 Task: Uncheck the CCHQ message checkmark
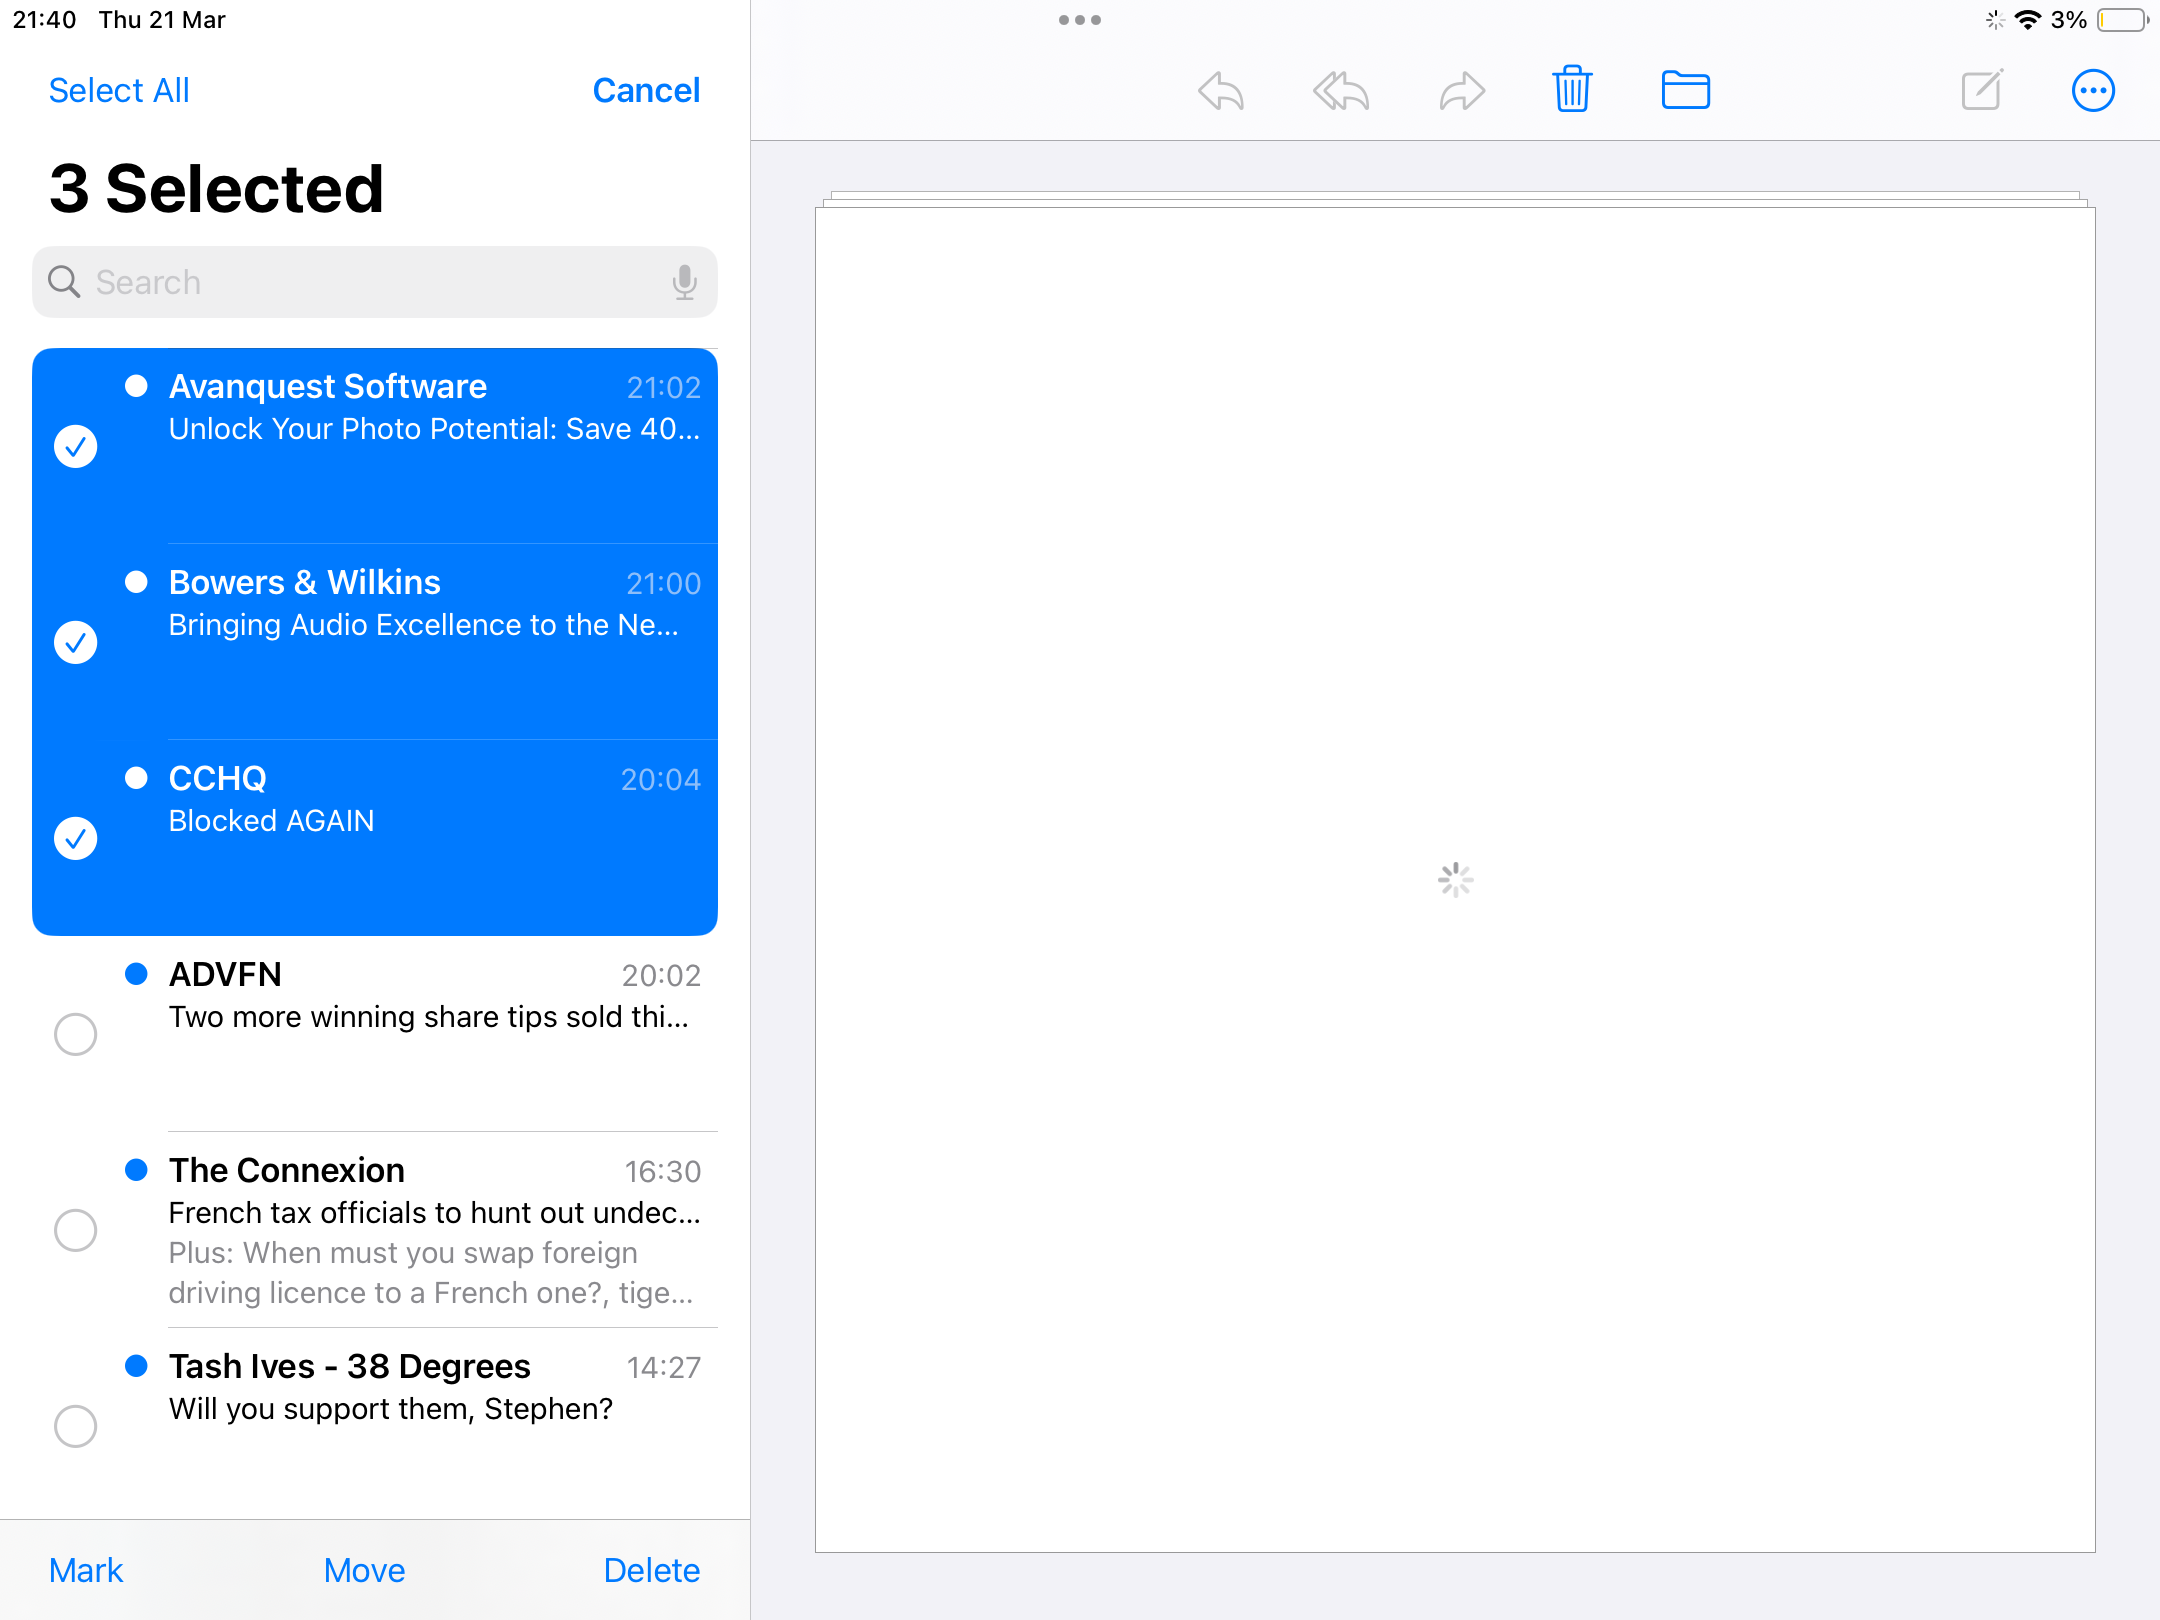coord(76,838)
